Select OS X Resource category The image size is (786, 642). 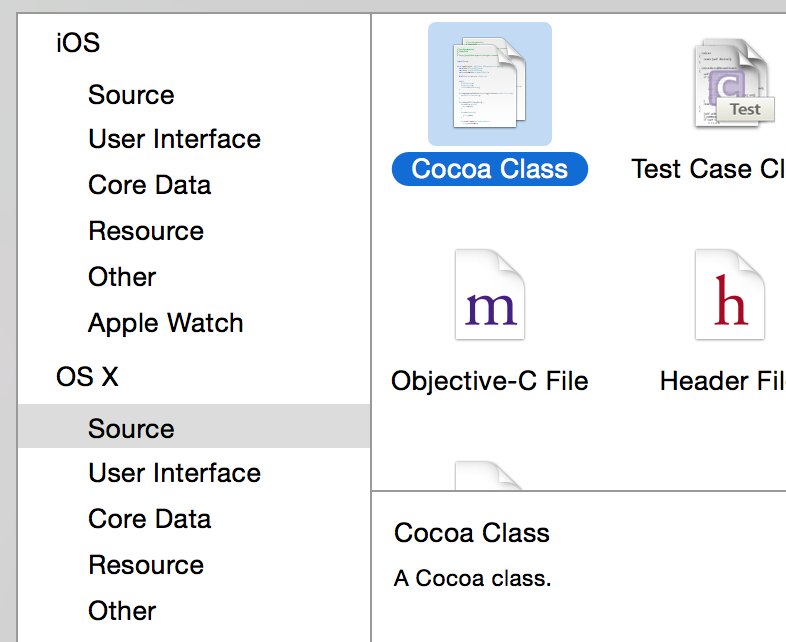point(146,565)
